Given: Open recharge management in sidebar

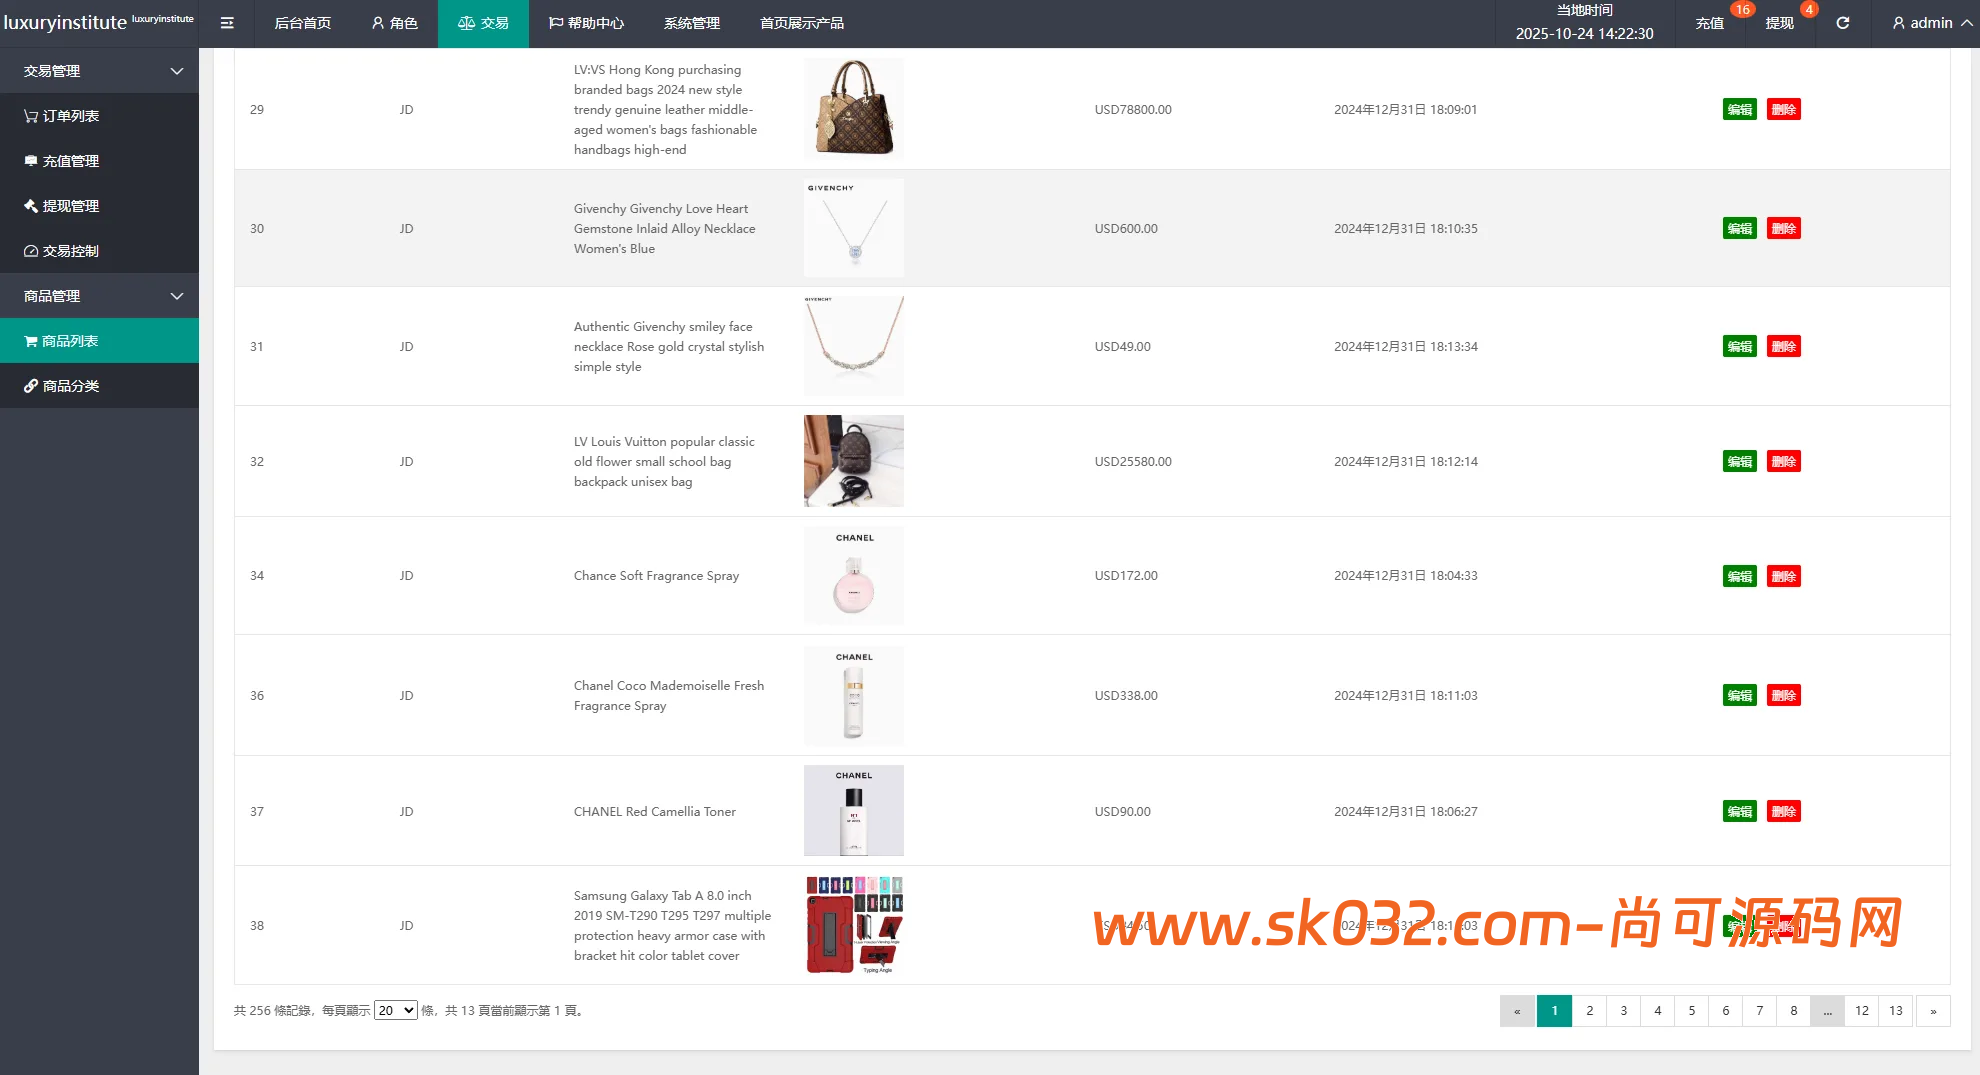Looking at the screenshot, I should [70, 161].
